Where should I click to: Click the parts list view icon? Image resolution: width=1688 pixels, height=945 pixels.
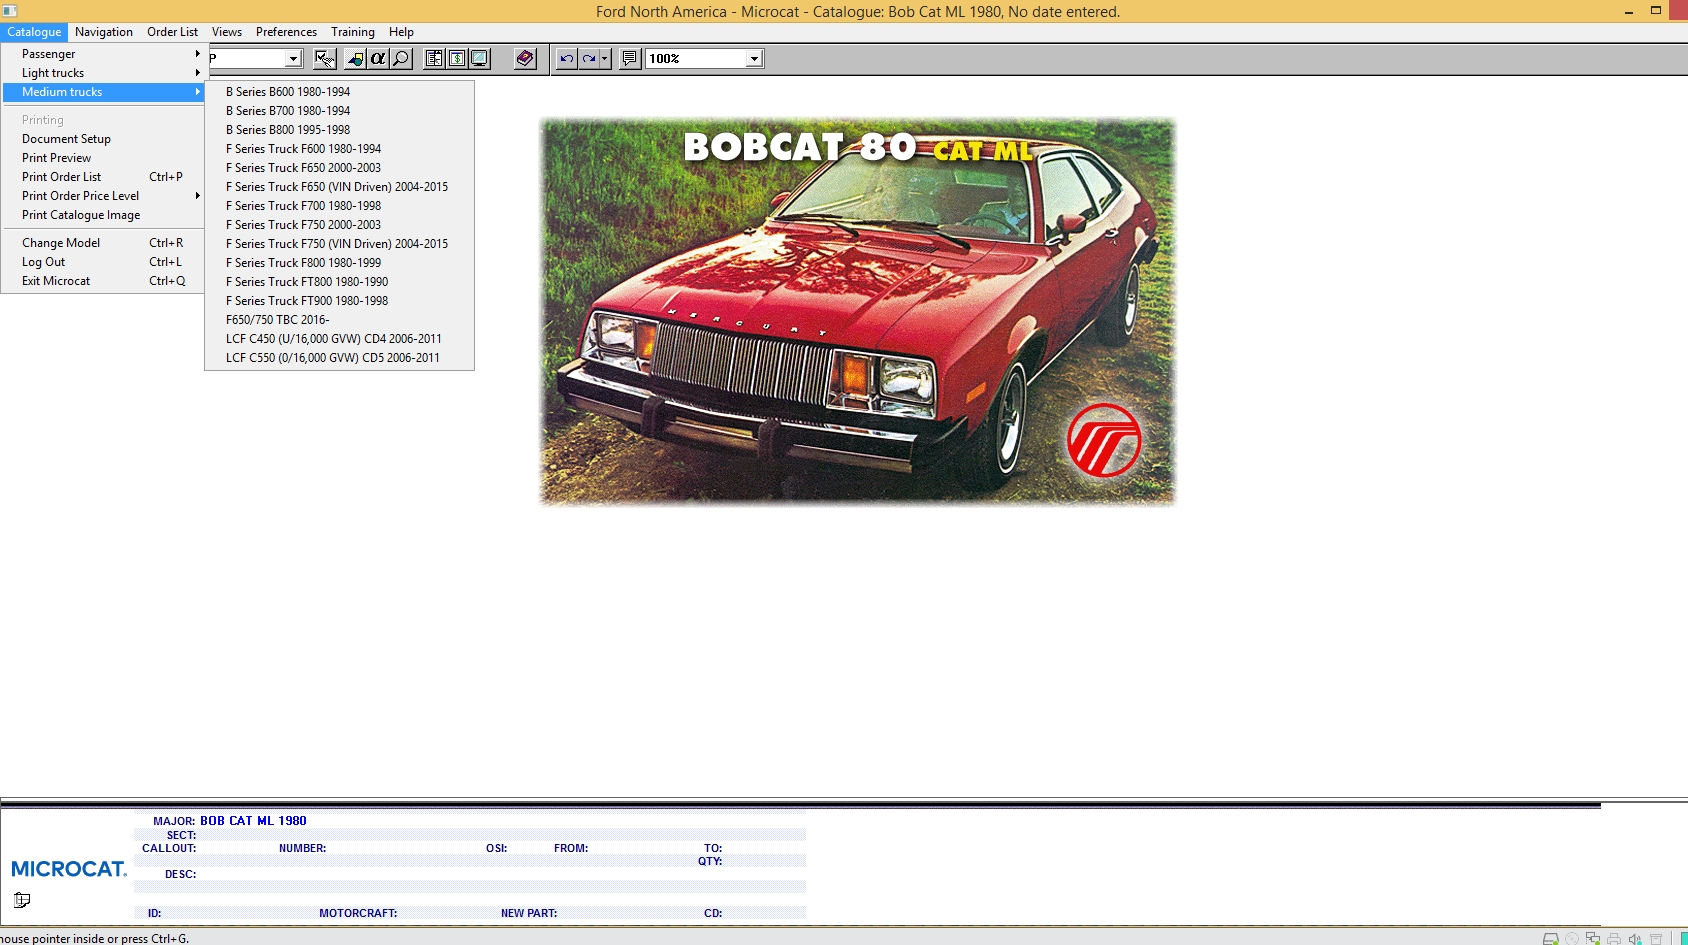tap(434, 59)
